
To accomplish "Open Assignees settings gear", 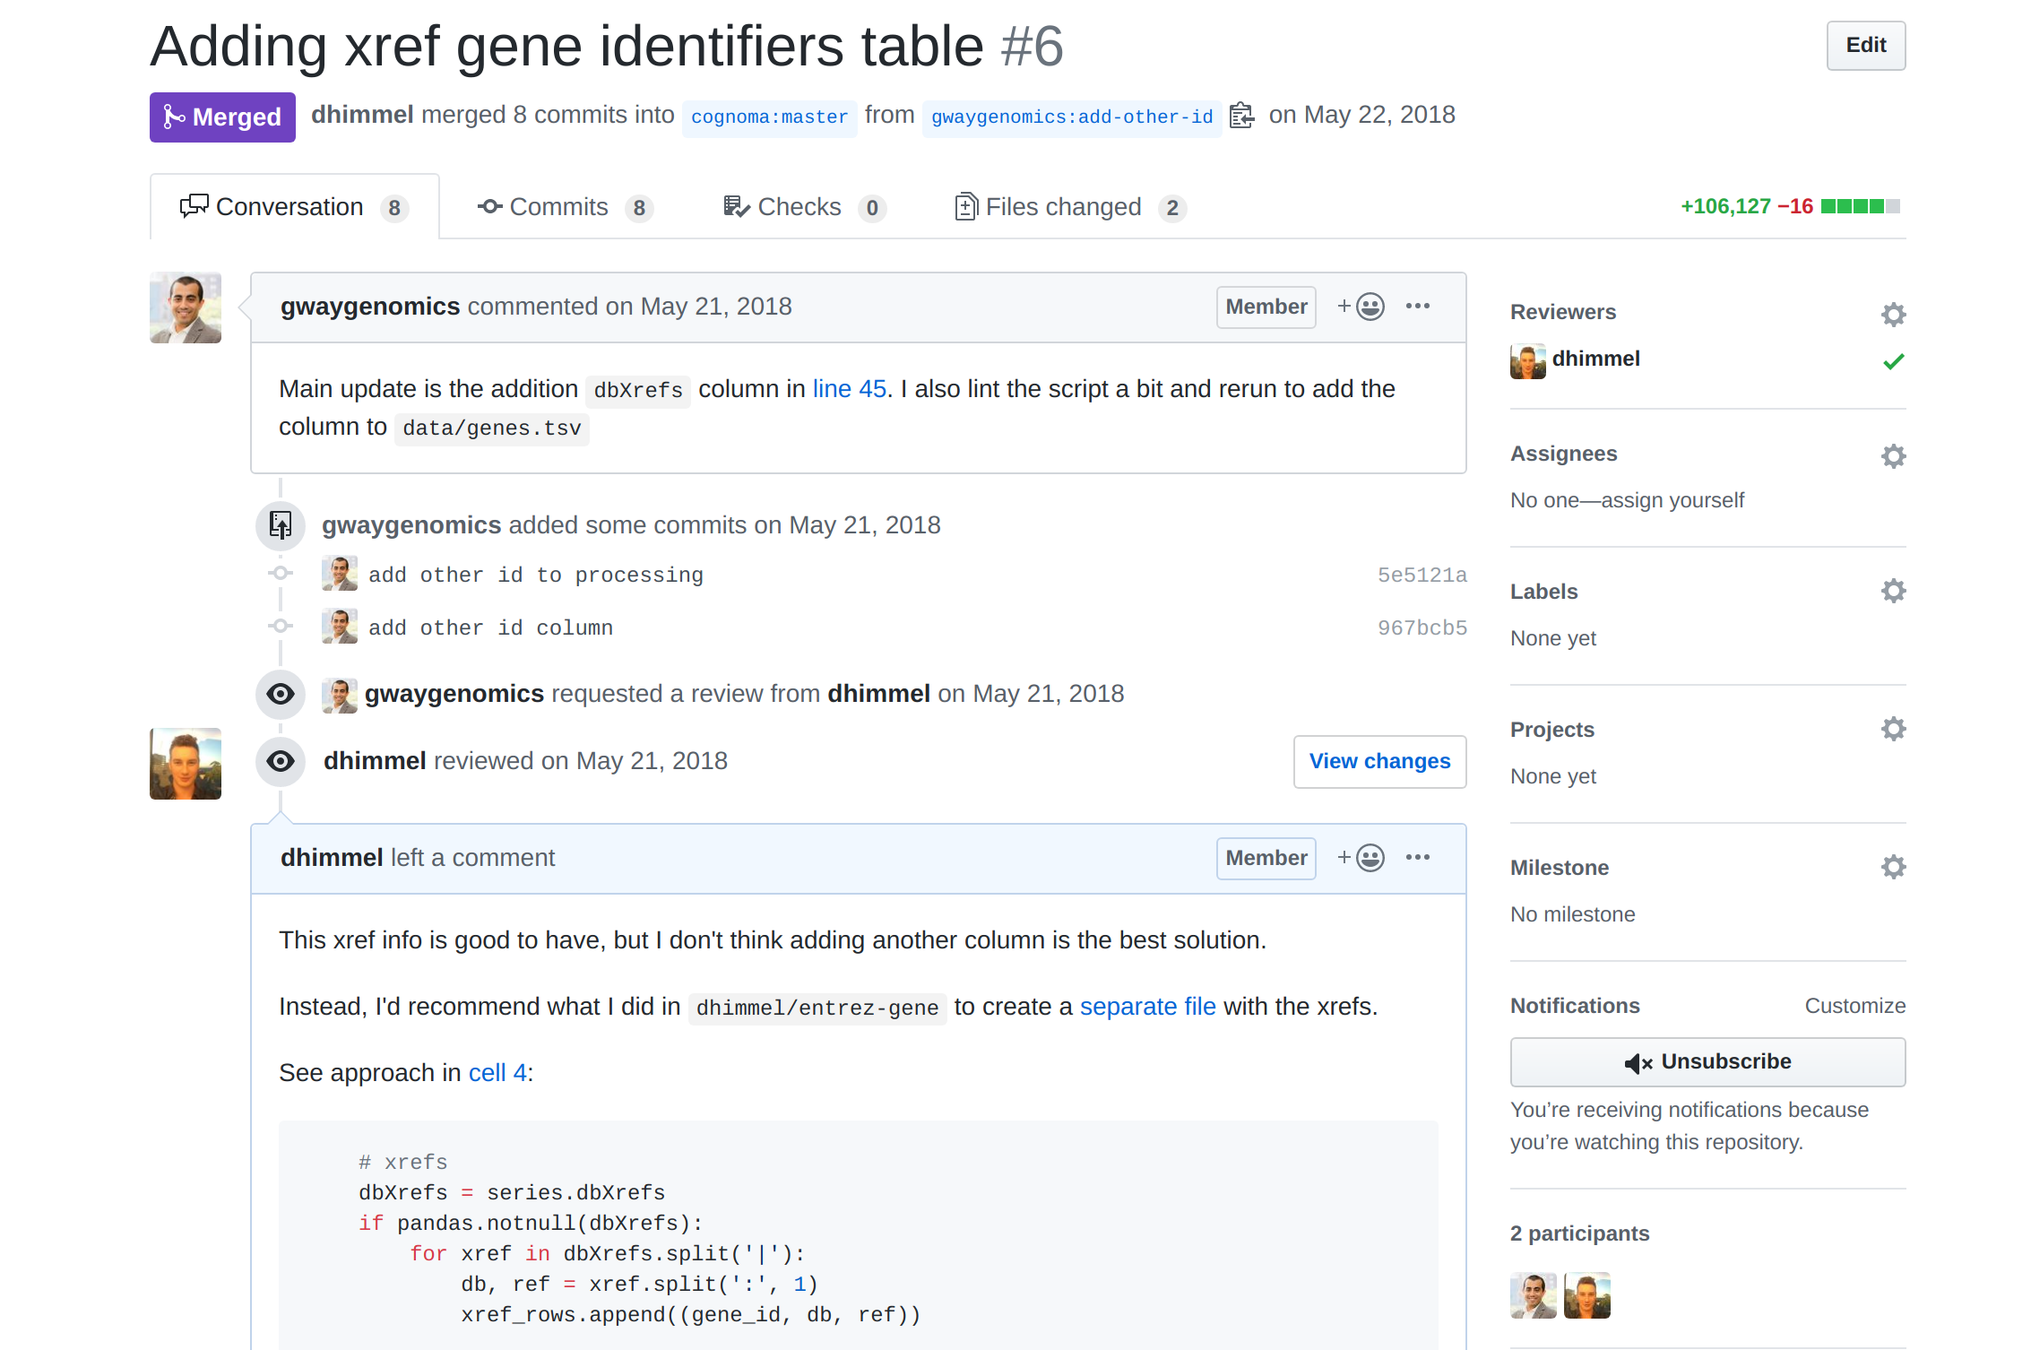I will (1892, 456).
